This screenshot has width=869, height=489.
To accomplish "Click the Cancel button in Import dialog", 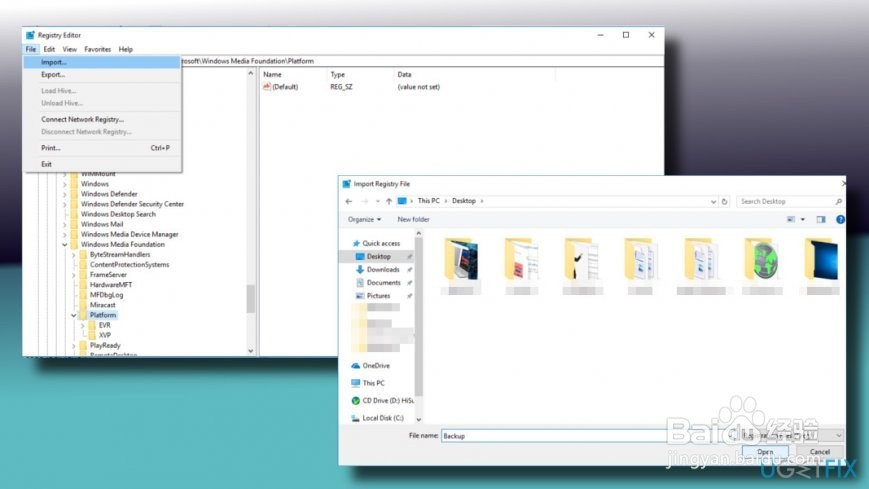I will coord(820,452).
